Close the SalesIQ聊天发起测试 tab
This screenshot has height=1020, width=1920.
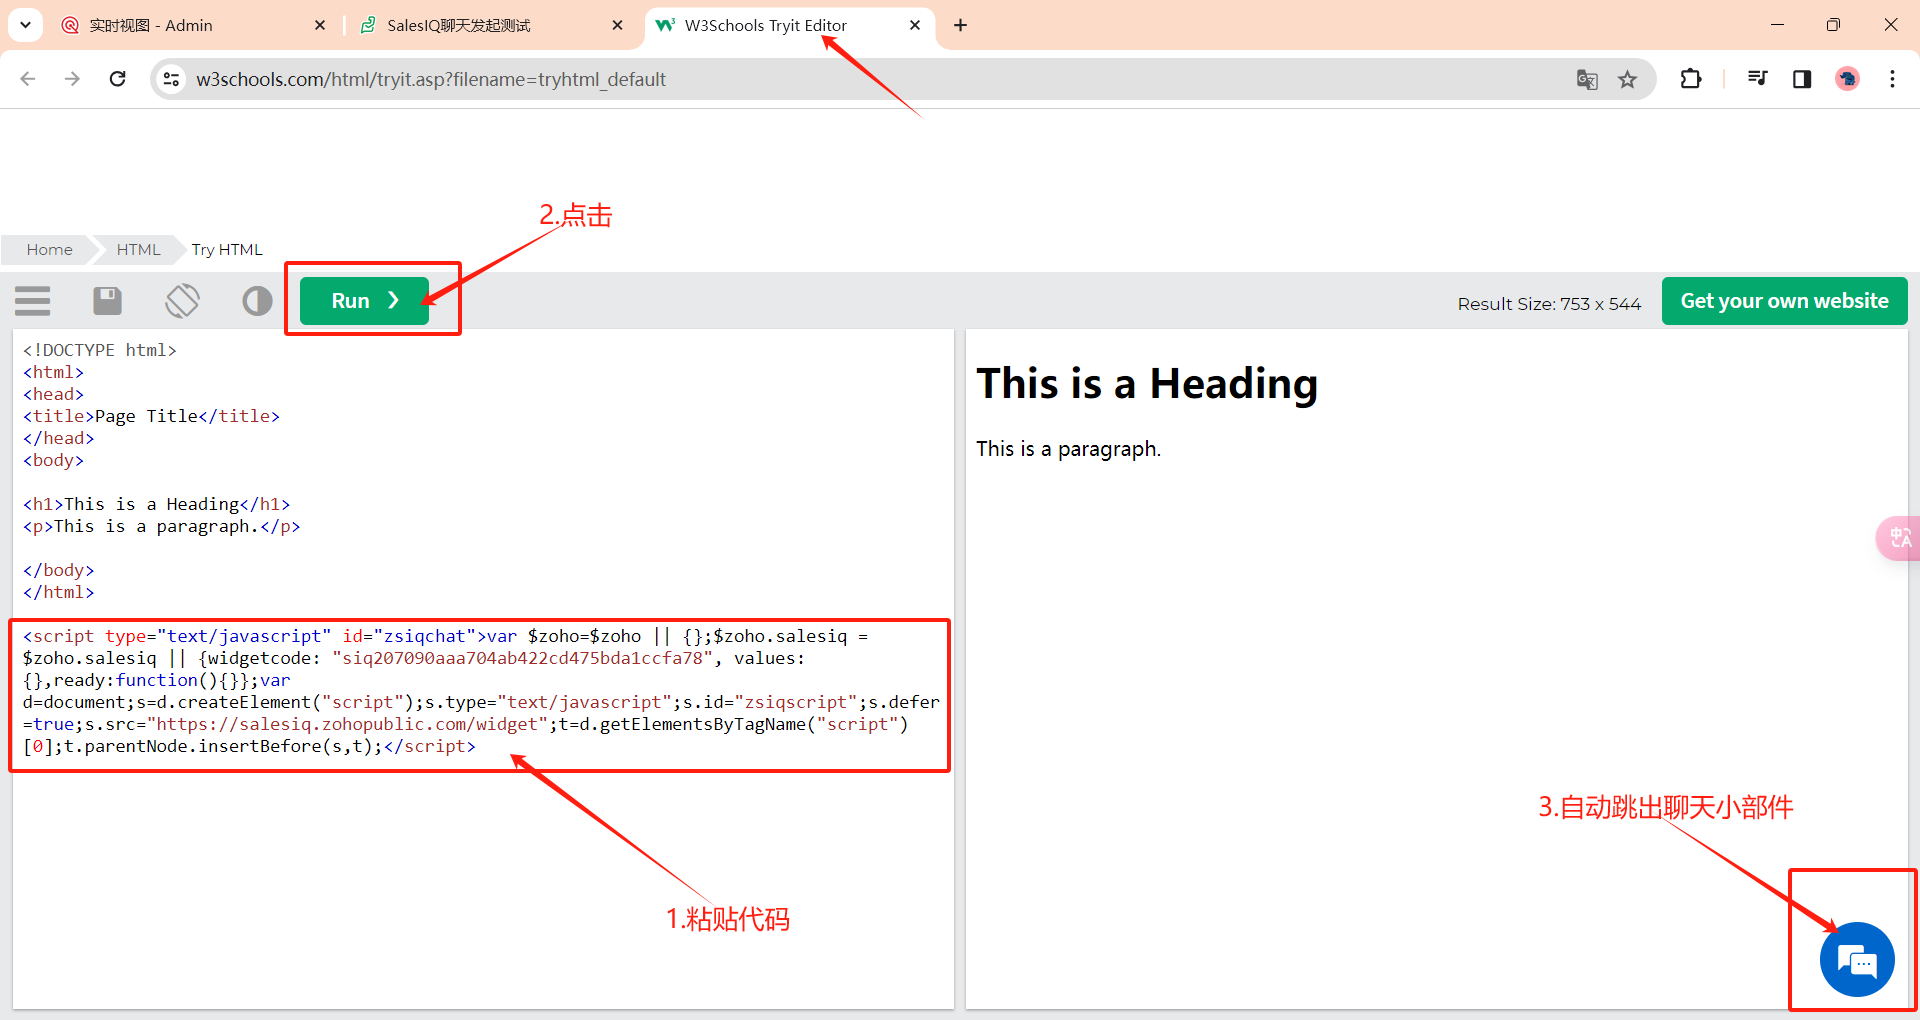pos(617,25)
